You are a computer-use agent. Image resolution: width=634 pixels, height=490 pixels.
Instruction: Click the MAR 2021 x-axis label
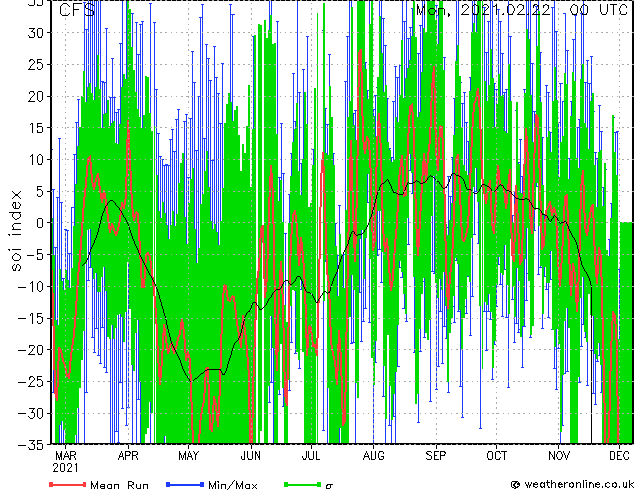click(66, 462)
